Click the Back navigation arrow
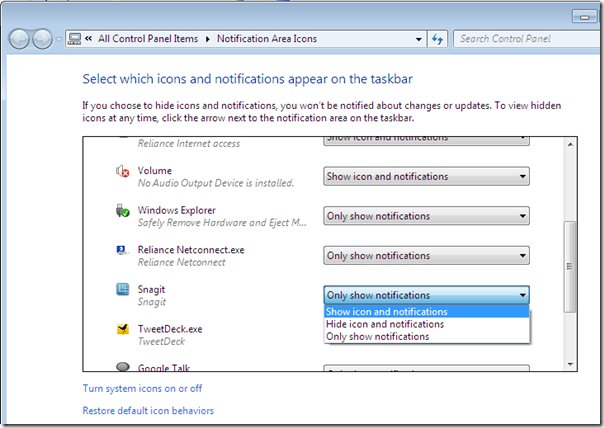604x428 pixels. pos(19,39)
